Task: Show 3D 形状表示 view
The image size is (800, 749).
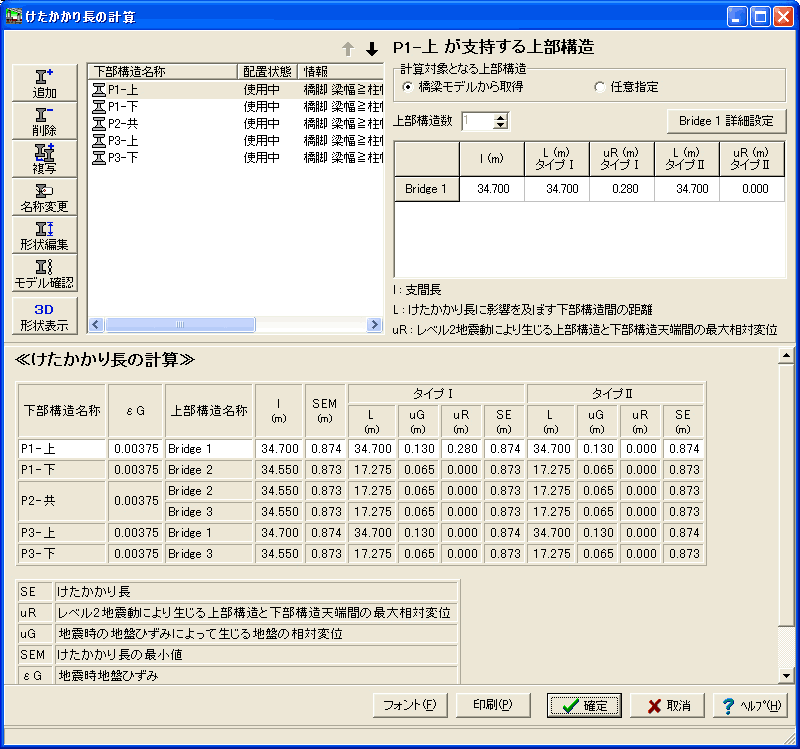Action: (44, 316)
